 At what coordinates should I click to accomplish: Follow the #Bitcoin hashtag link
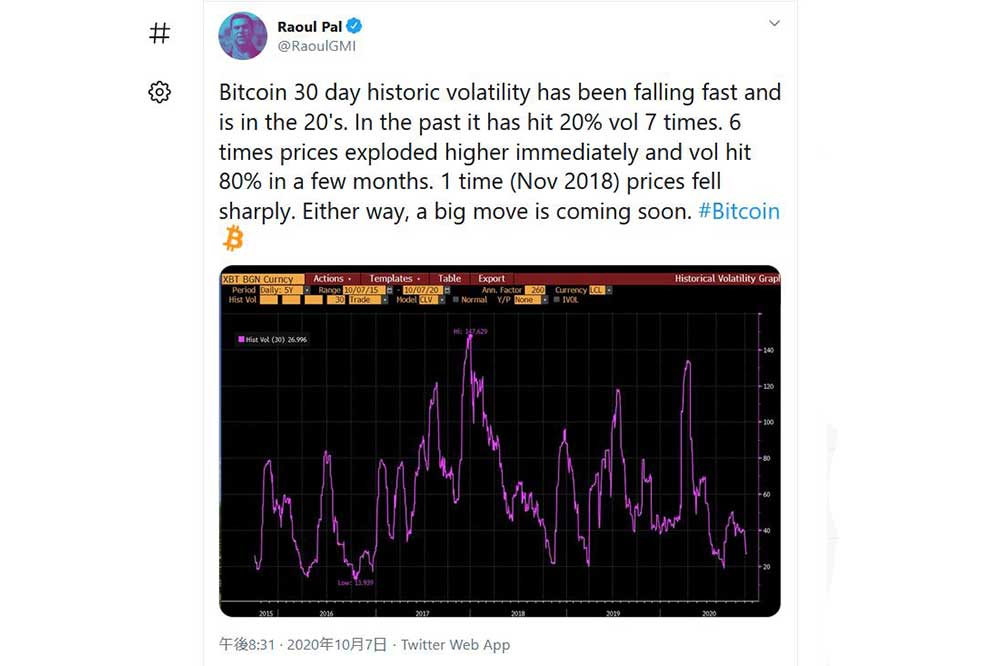coord(739,211)
